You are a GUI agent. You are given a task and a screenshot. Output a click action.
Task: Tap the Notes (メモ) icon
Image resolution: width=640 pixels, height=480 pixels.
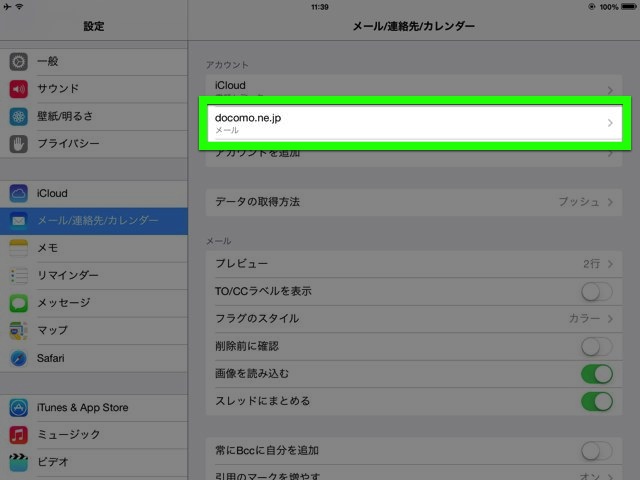18,248
